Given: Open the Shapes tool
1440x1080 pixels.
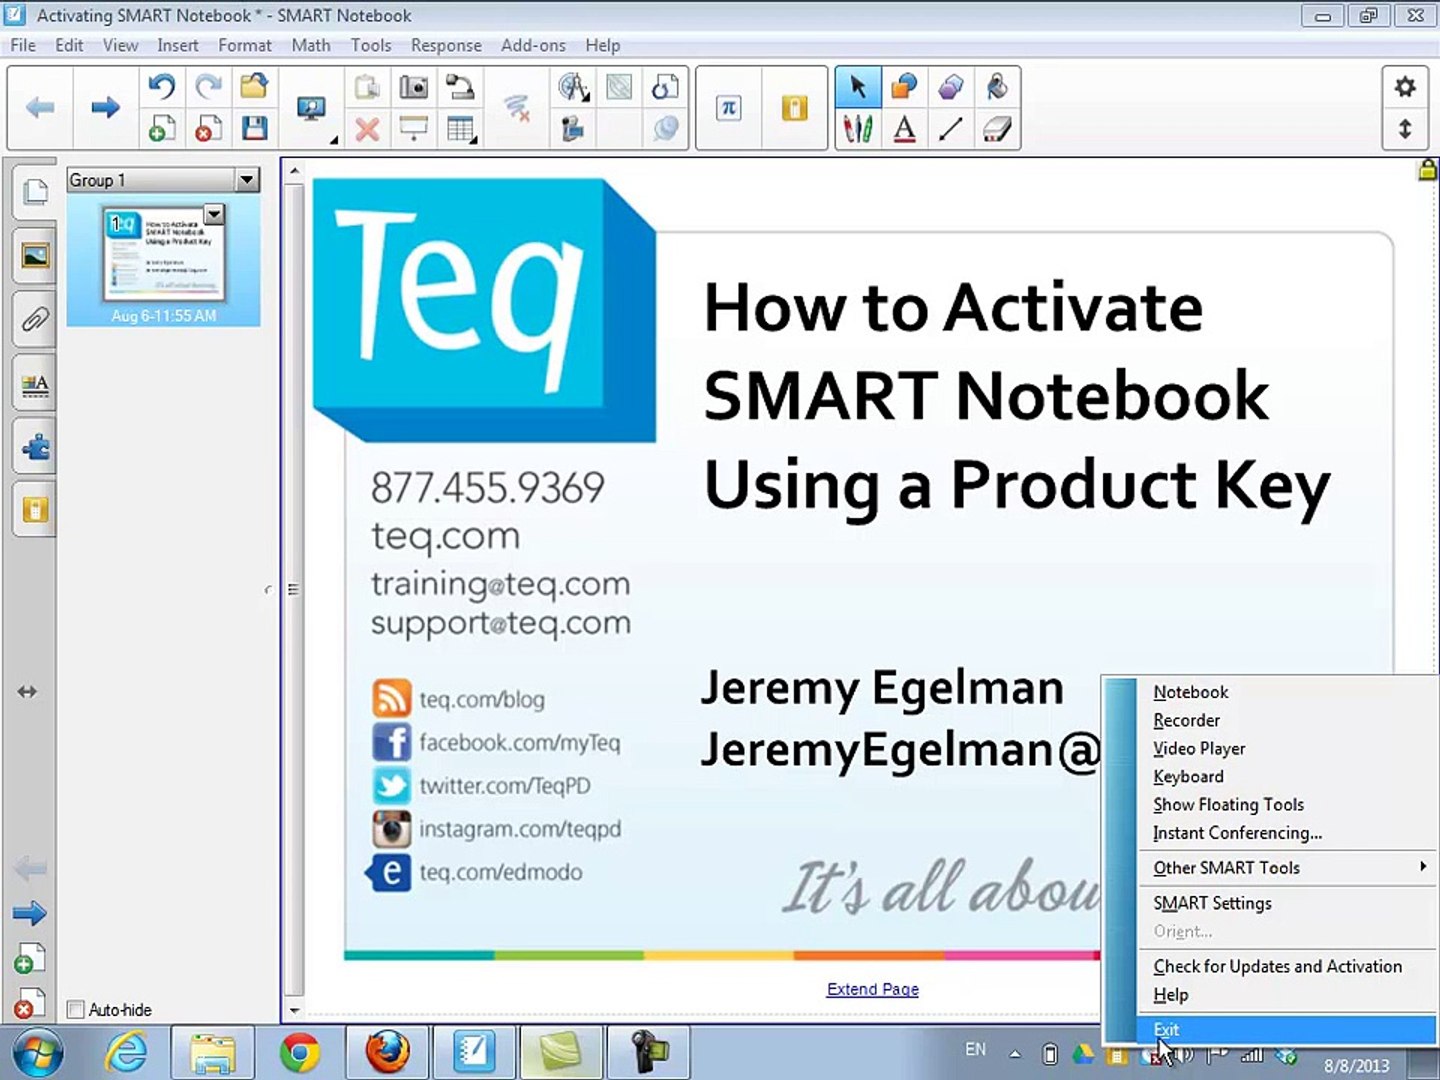Looking at the screenshot, I should coord(904,87).
